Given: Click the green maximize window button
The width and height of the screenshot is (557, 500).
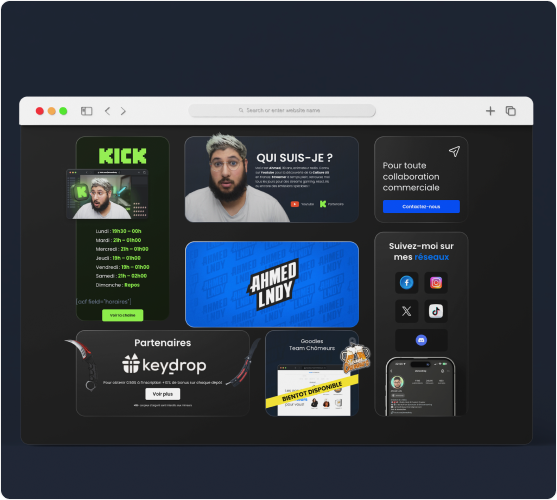Looking at the screenshot, I should pos(63,111).
